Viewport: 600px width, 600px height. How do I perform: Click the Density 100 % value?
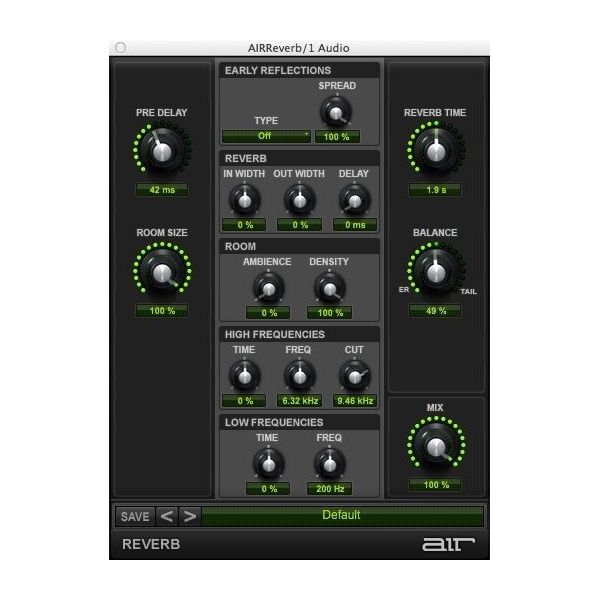click(329, 313)
